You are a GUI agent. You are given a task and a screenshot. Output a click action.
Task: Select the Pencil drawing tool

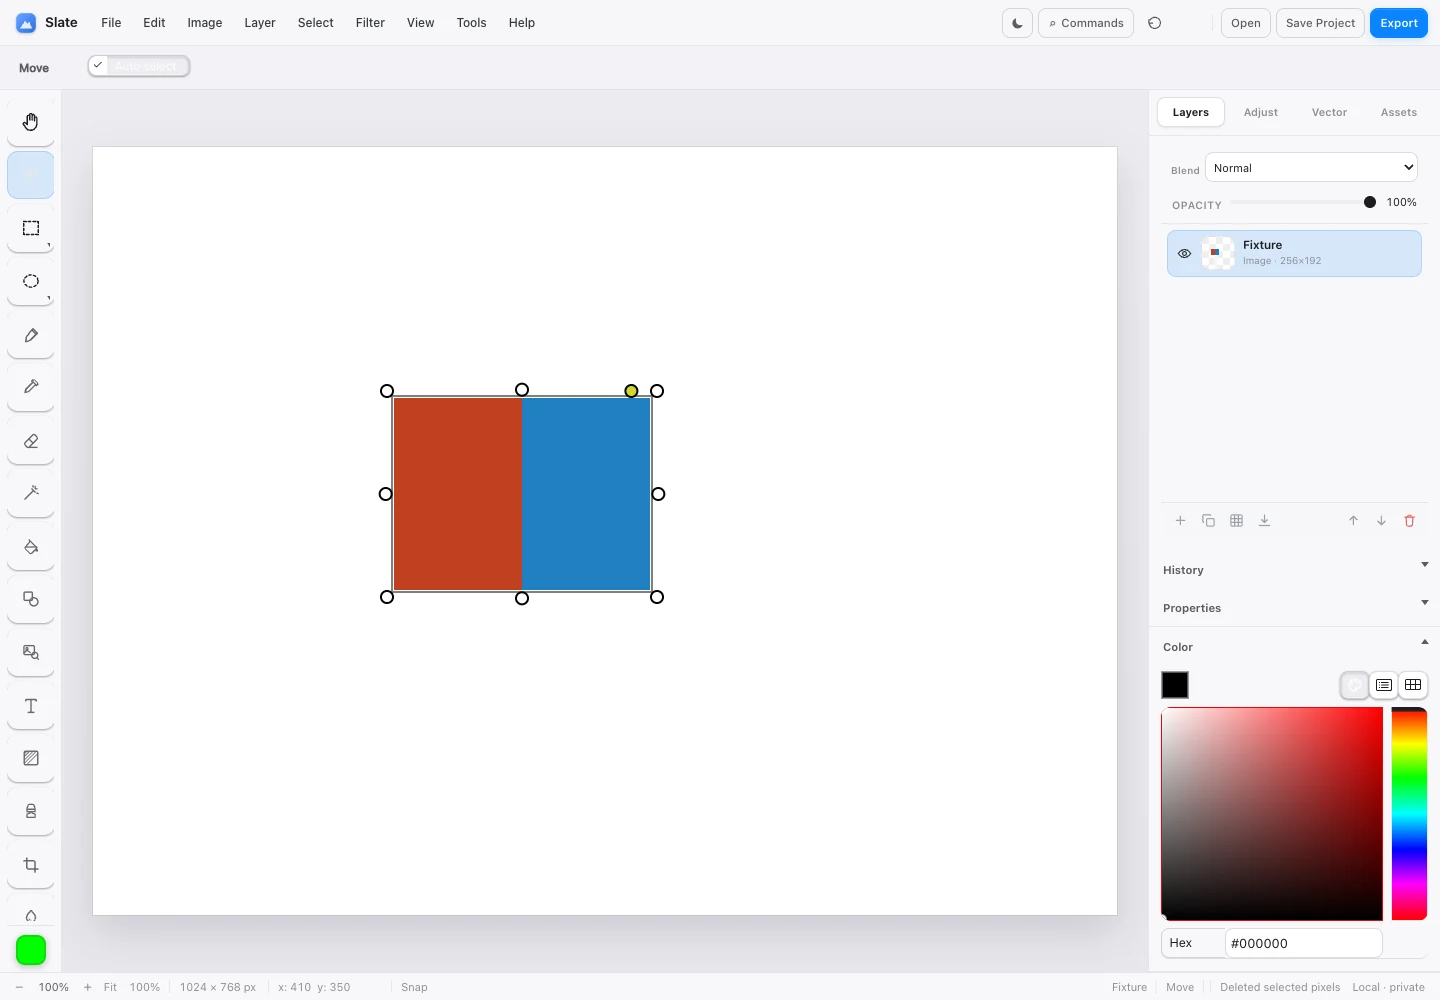coord(31,335)
